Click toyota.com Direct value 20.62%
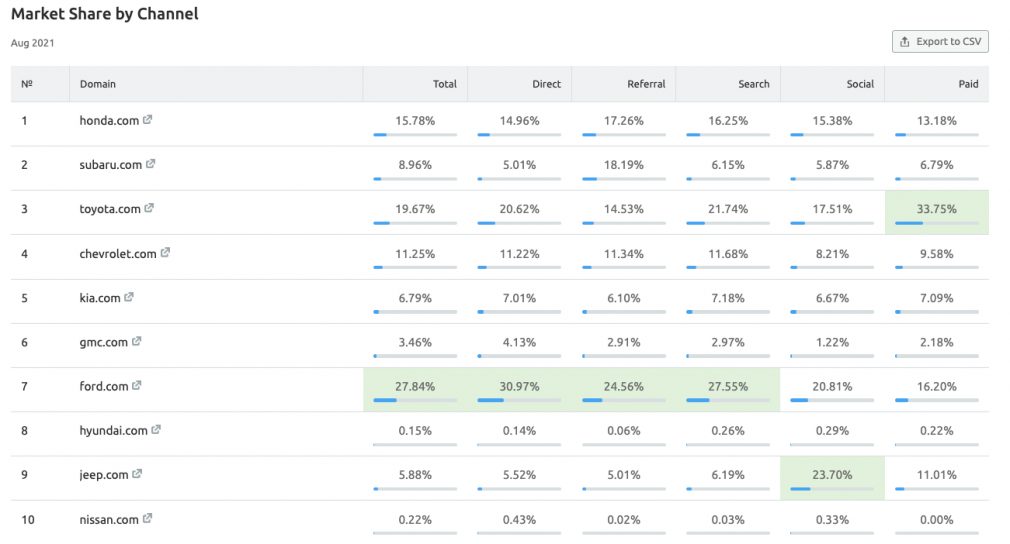The height and width of the screenshot is (544, 1010). point(519,209)
